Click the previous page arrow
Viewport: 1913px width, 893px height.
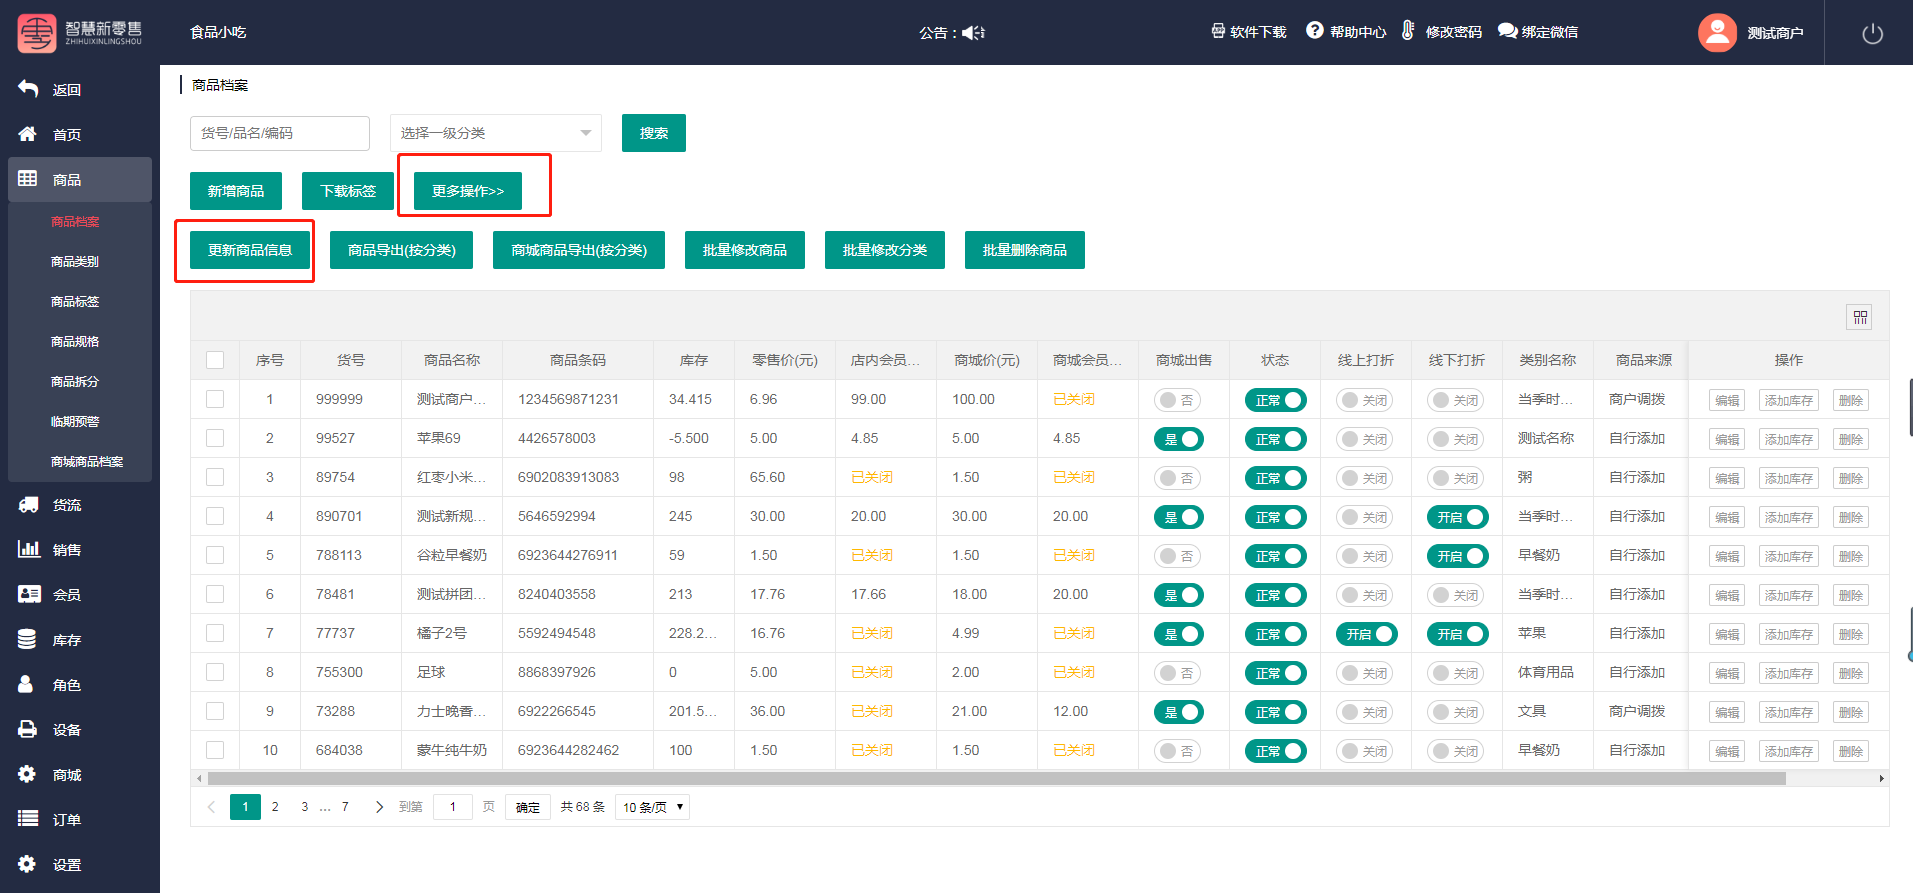[211, 807]
